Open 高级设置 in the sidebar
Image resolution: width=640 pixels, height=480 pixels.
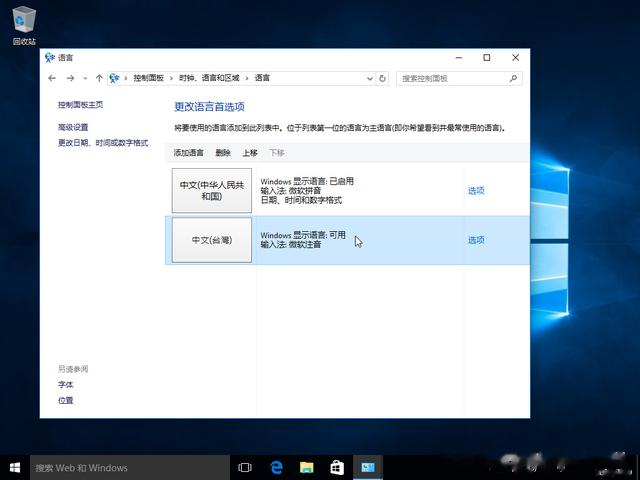coord(73,127)
